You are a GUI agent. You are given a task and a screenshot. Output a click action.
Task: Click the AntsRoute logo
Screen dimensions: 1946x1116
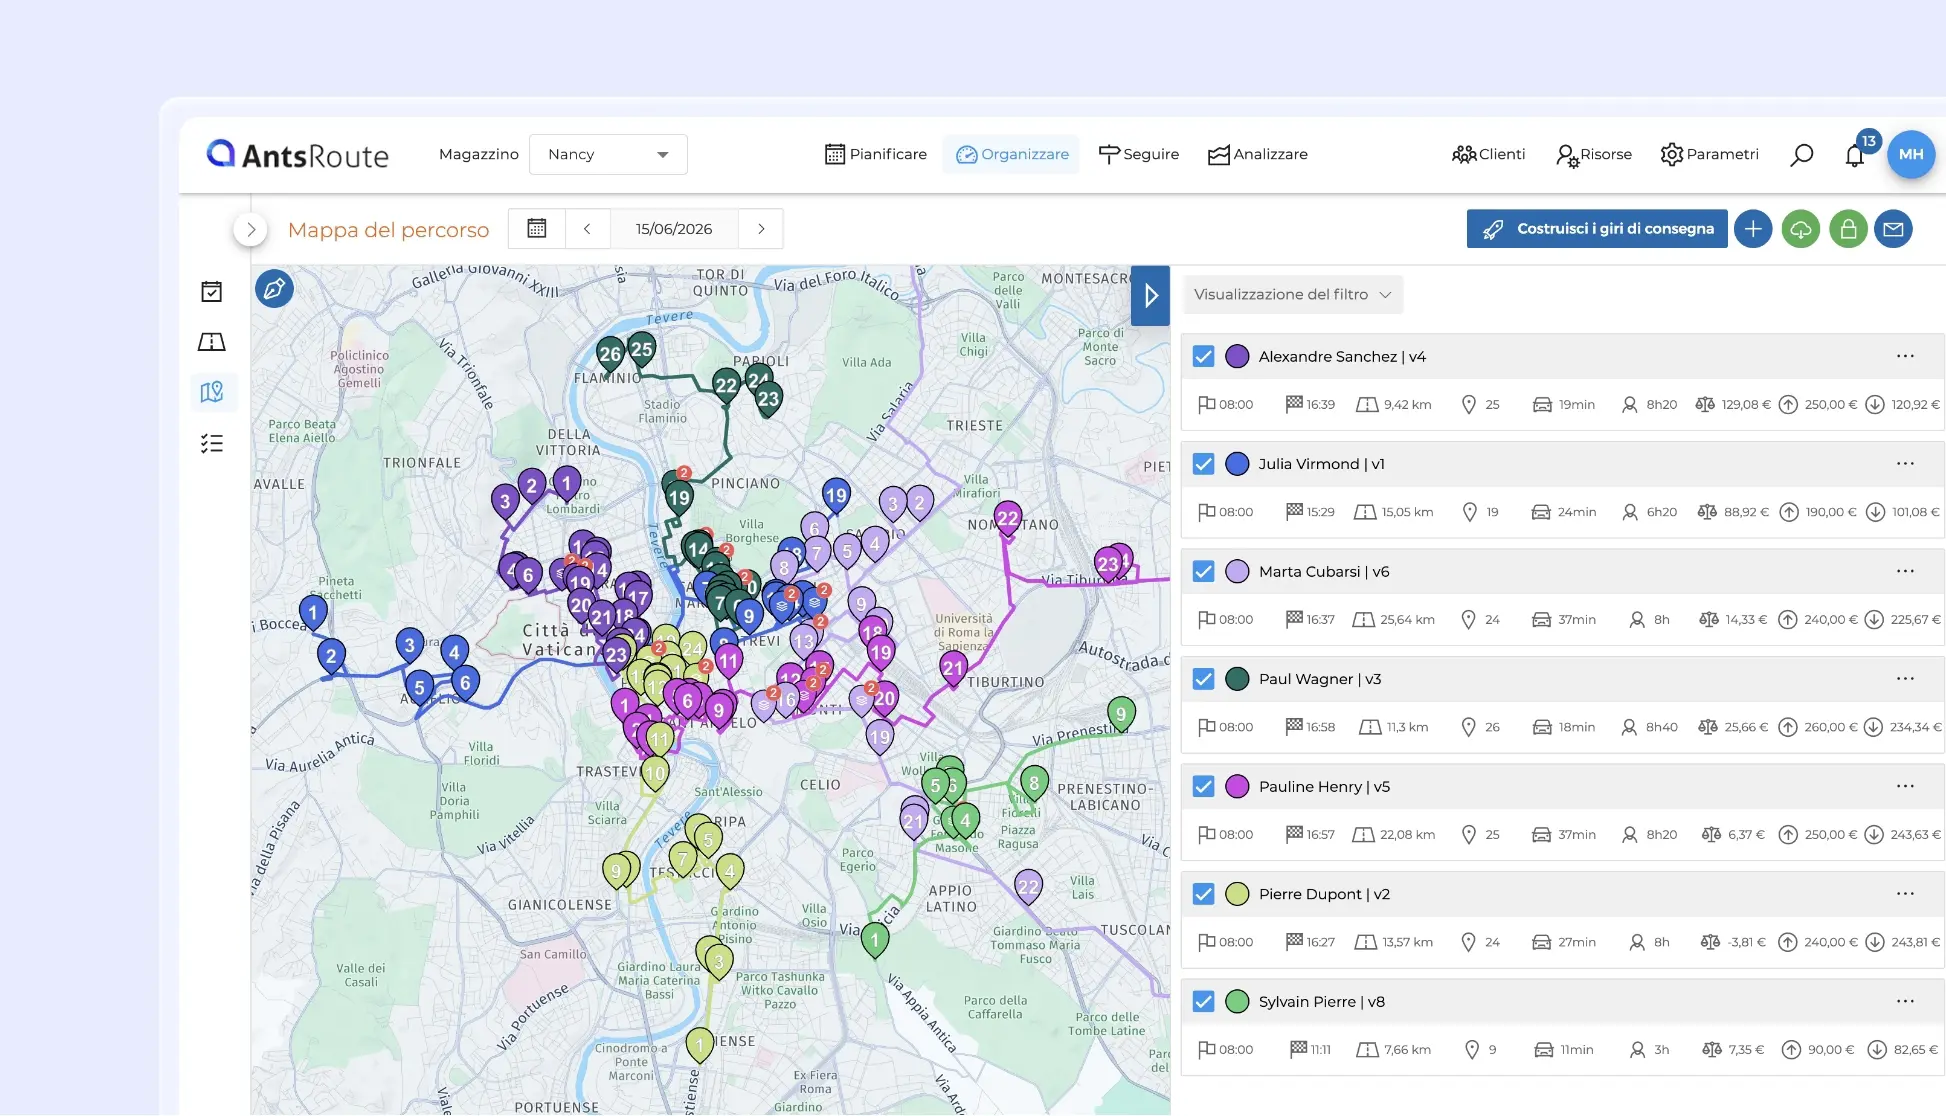[297, 155]
